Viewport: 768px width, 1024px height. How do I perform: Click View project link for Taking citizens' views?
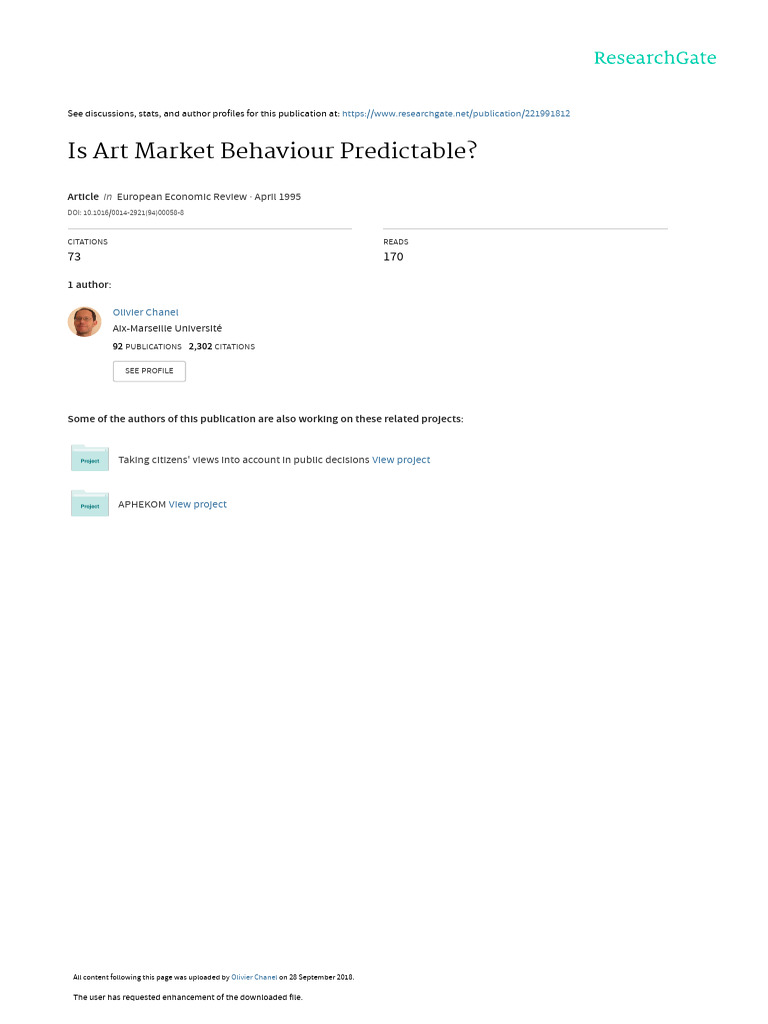pyautogui.click(x=401, y=460)
